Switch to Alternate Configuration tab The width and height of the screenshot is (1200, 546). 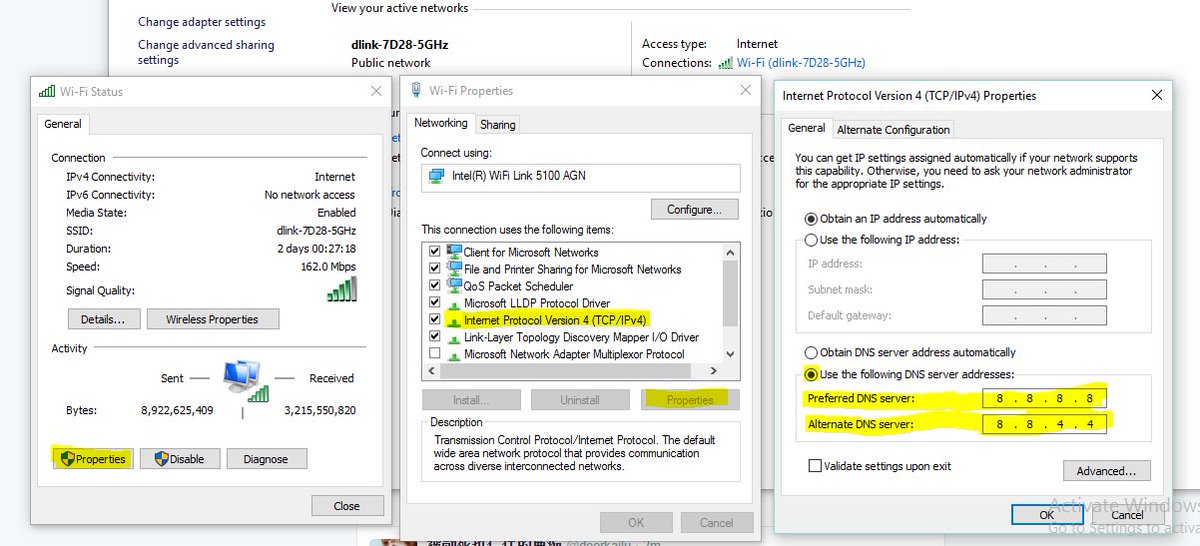[x=893, y=130]
